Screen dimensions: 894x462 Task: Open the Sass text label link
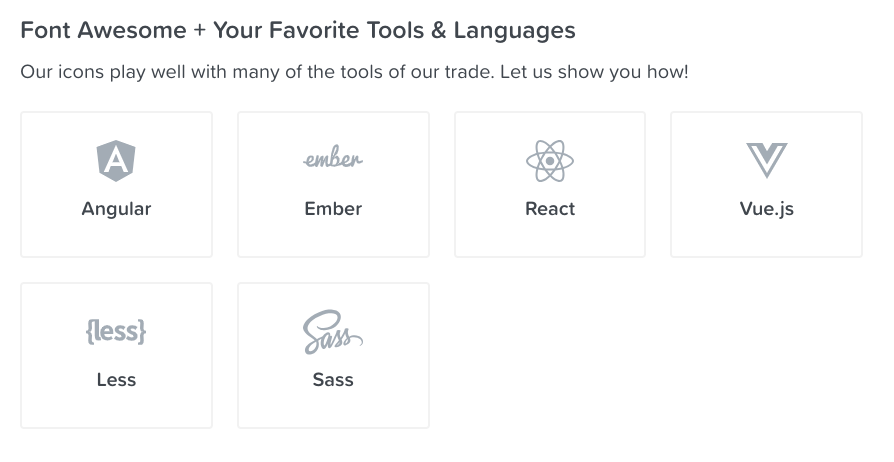coord(333,380)
